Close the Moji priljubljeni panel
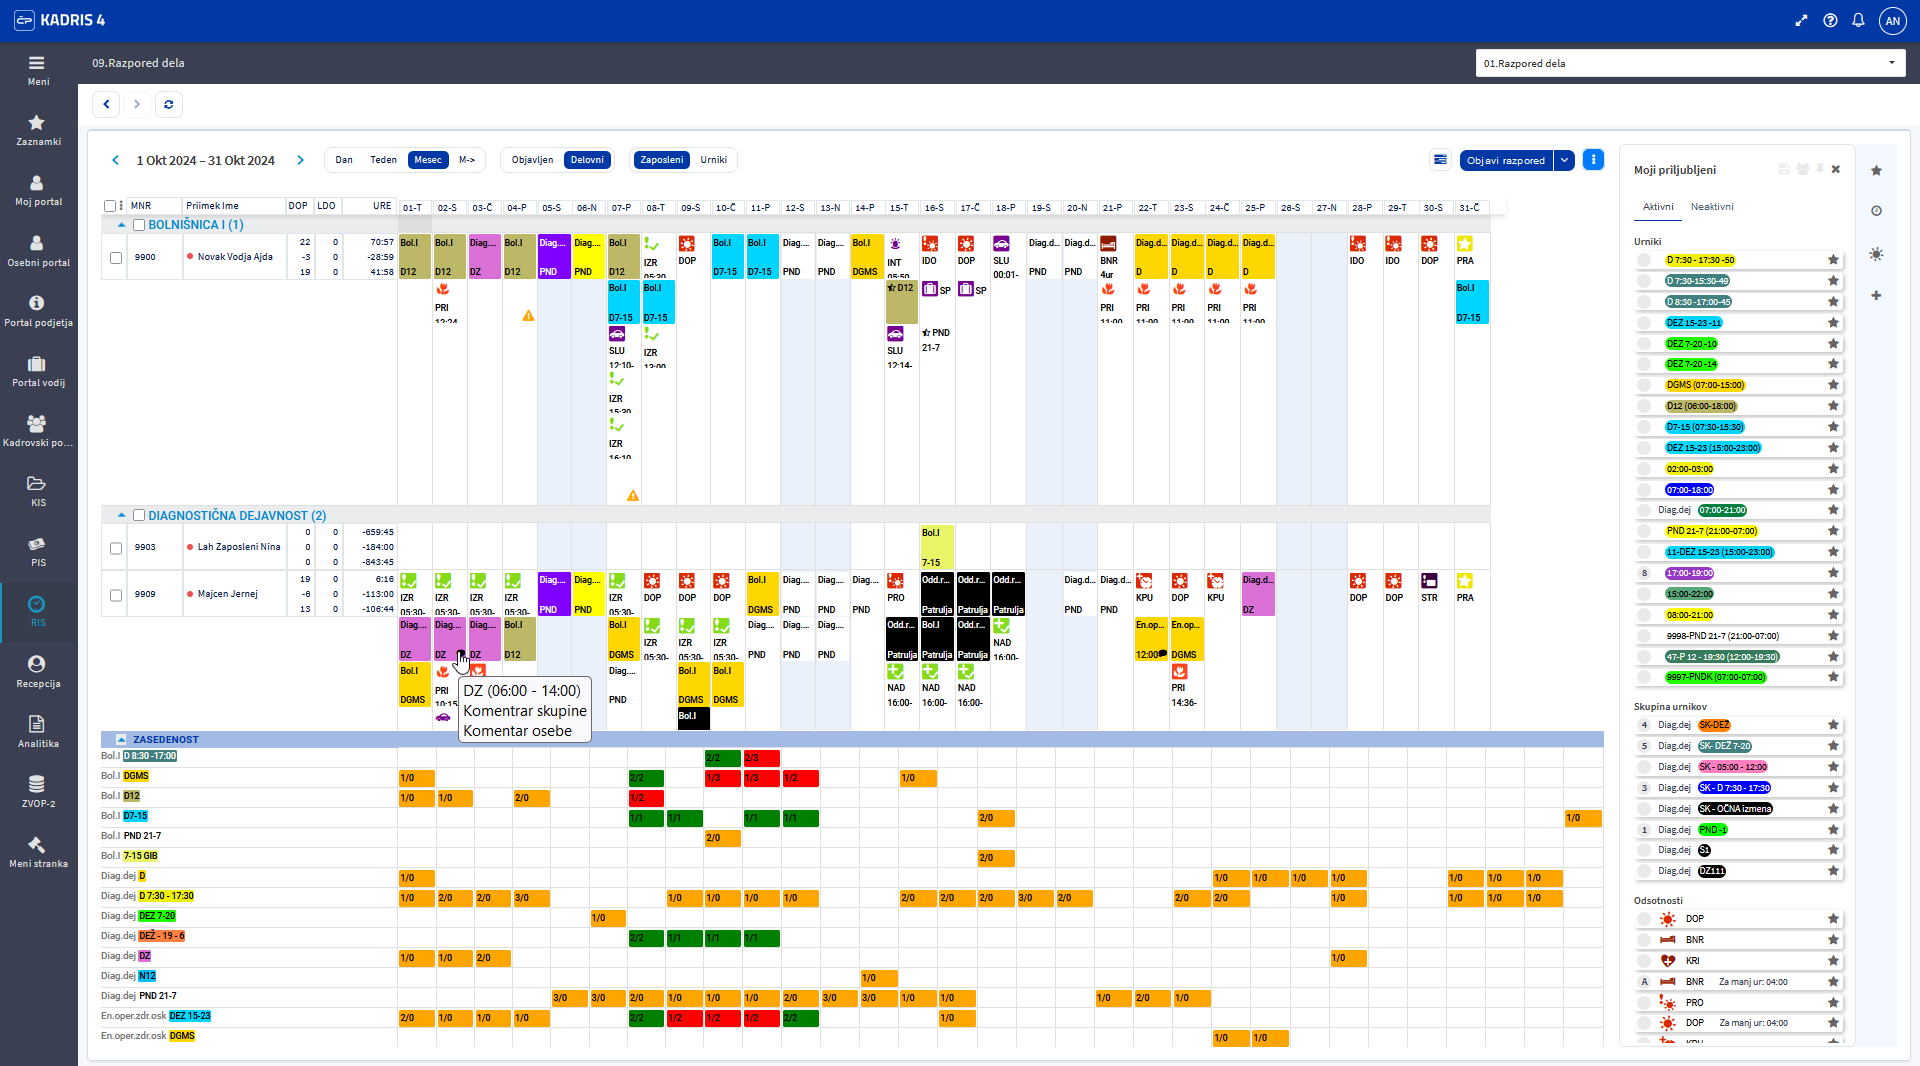This screenshot has width=1920, height=1066. coord(1836,170)
